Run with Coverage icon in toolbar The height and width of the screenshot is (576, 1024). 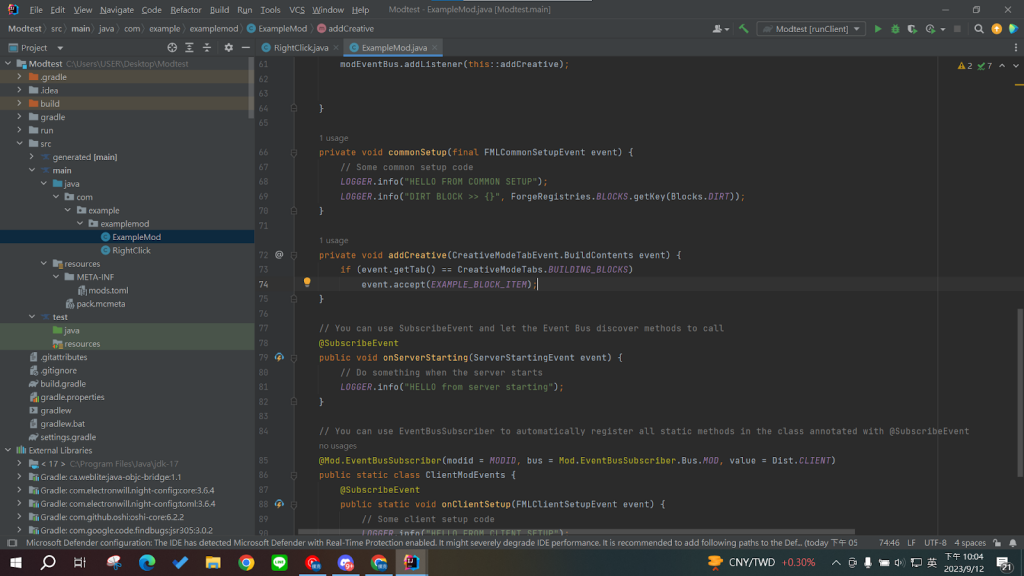912,29
